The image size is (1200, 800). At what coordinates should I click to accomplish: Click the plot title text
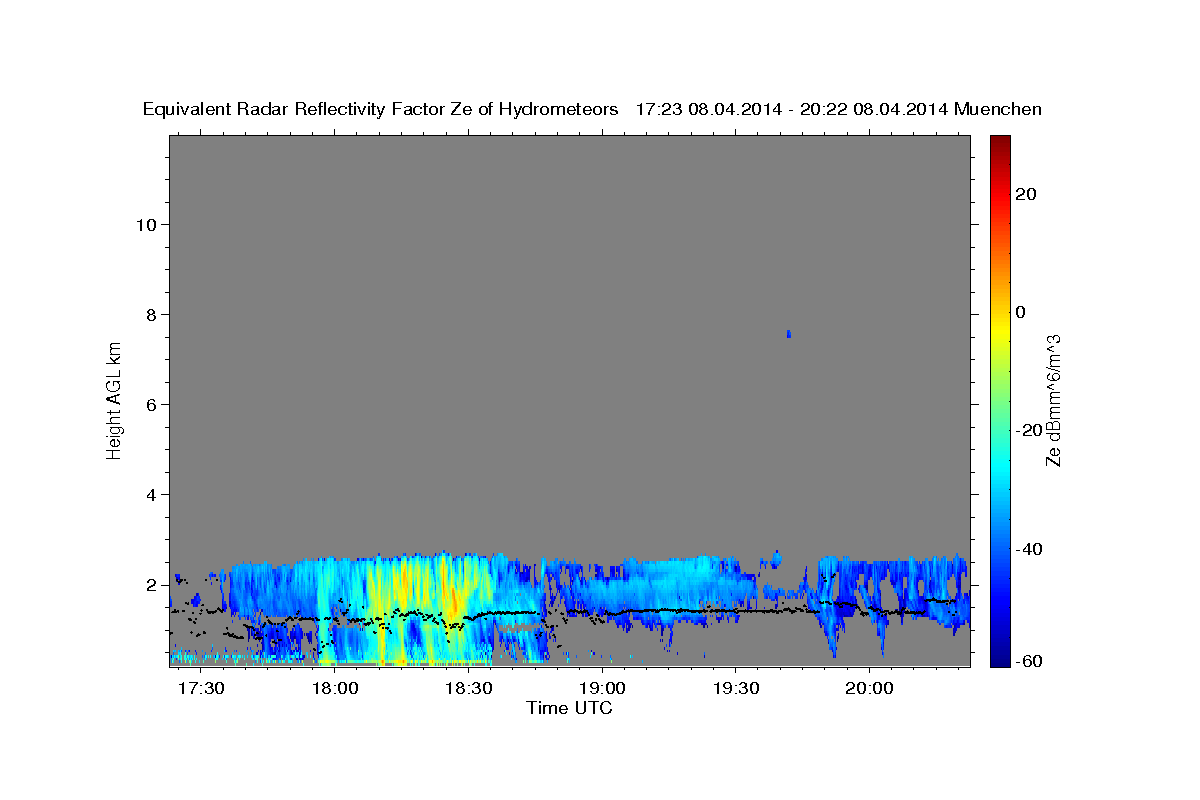(x=593, y=109)
